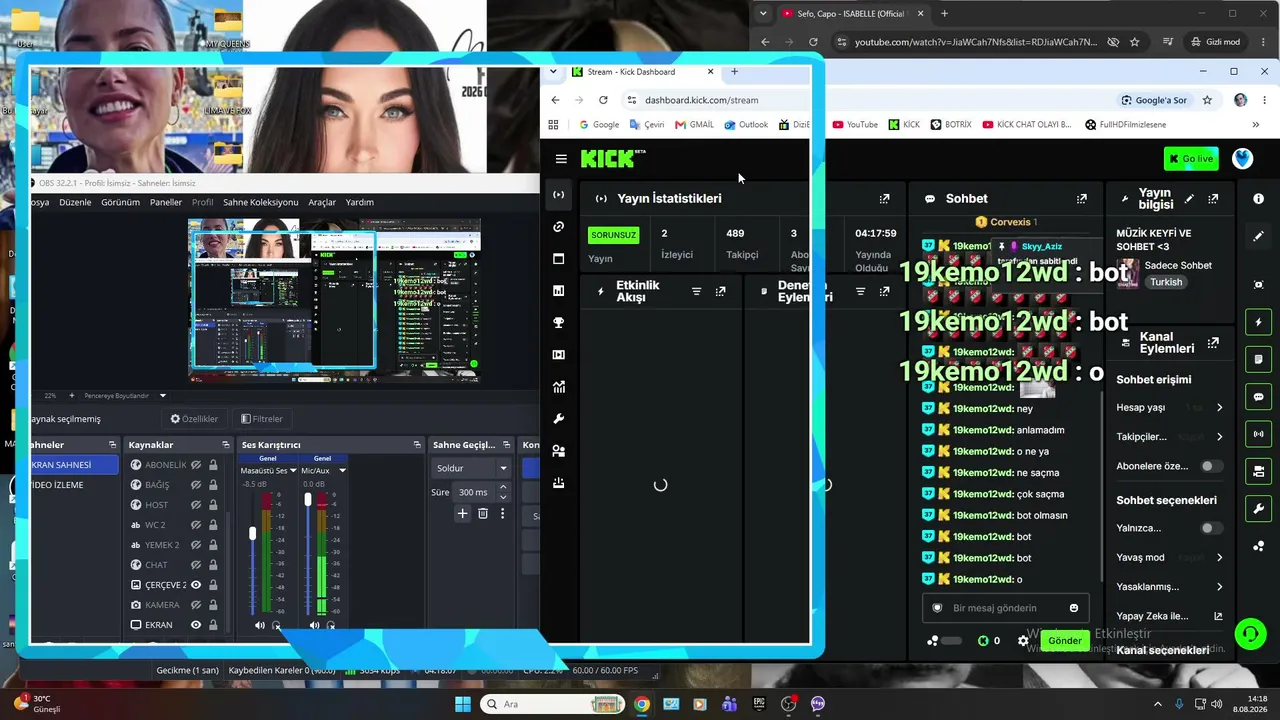Pop out the Kanal Eylemleri panel
The image size is (1280, 720).
point(1213,343)
